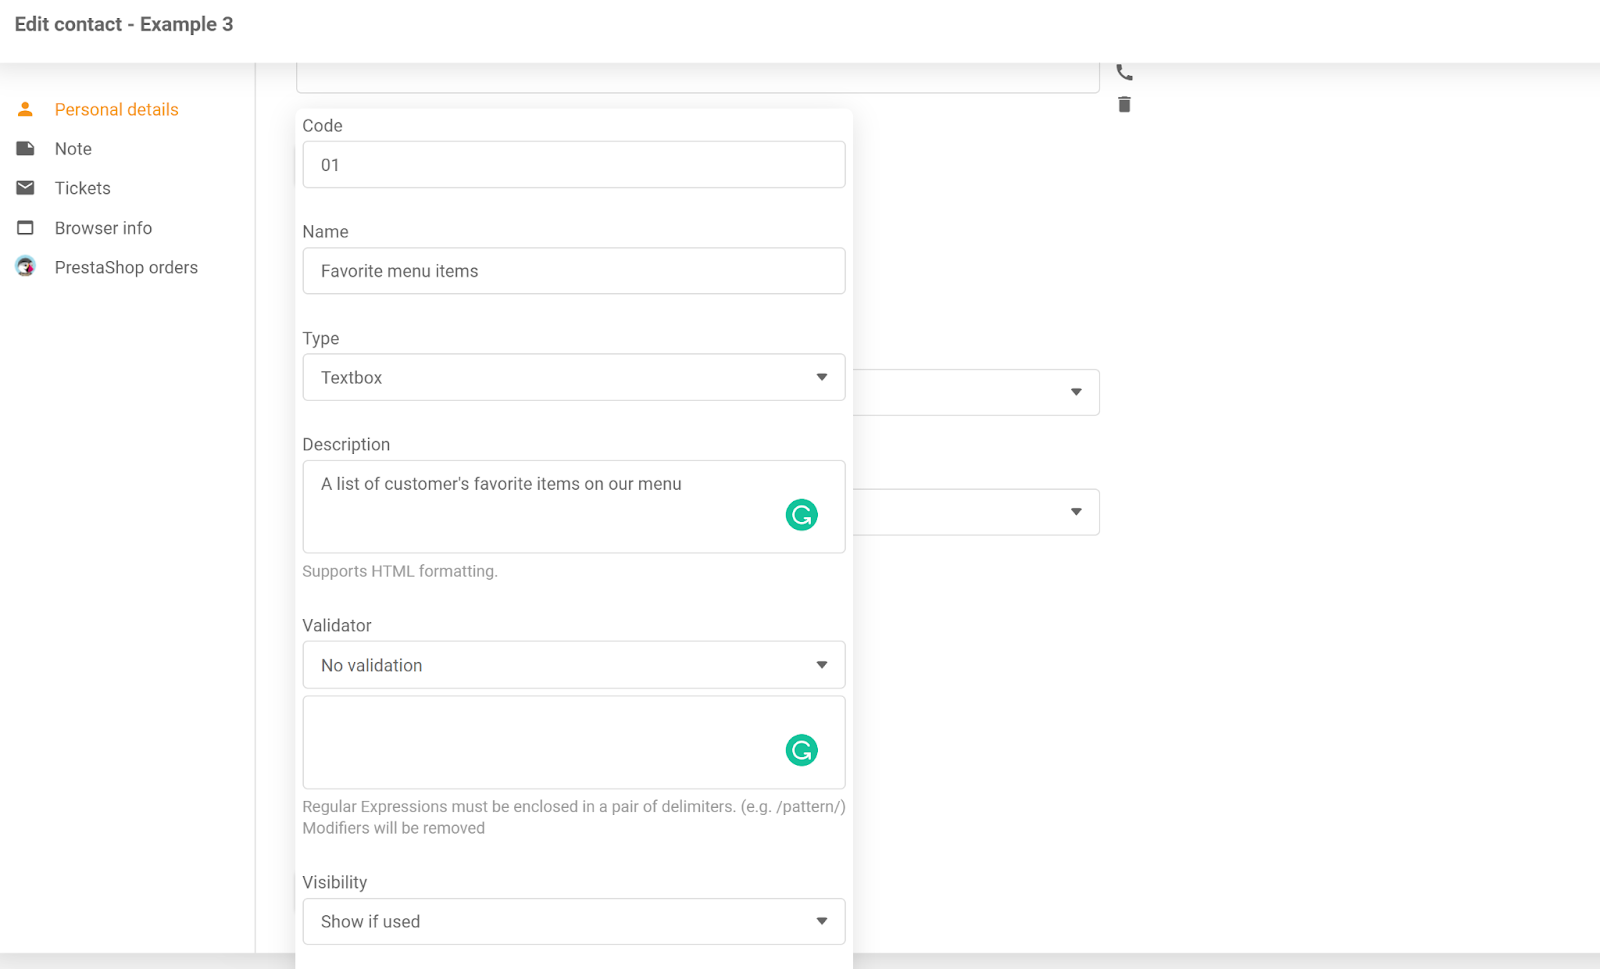Image resolution: width=1600 pixels, height=969 pixels.
Task: Click the trash delete icon
Action: [1124, 105]
